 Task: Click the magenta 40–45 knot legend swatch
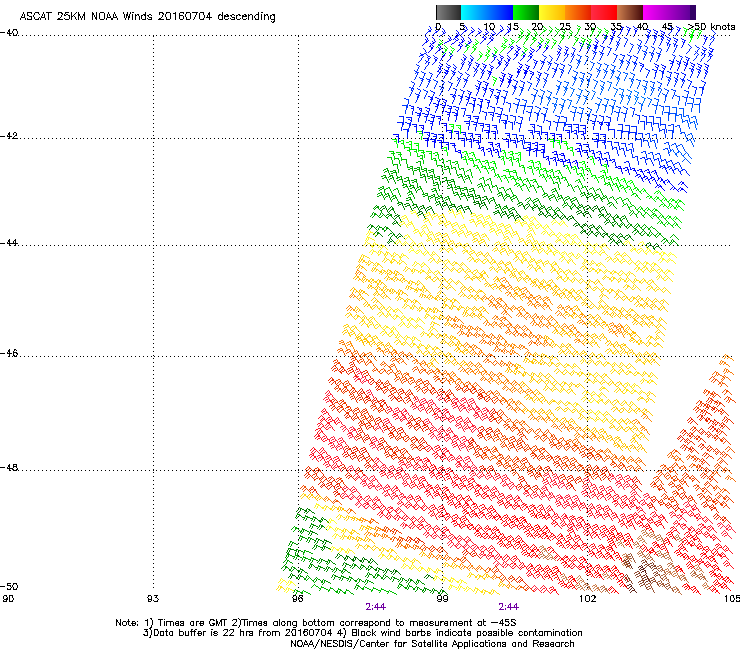click(656, 12)
